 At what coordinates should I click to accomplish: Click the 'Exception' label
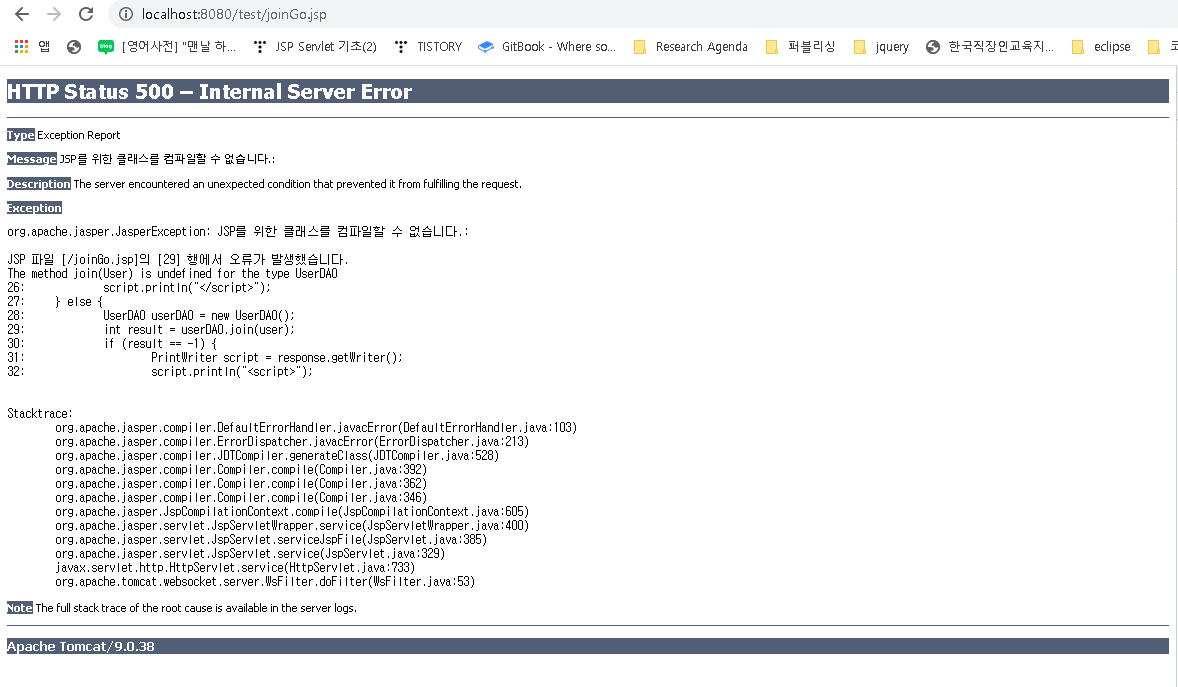[35, 208]
